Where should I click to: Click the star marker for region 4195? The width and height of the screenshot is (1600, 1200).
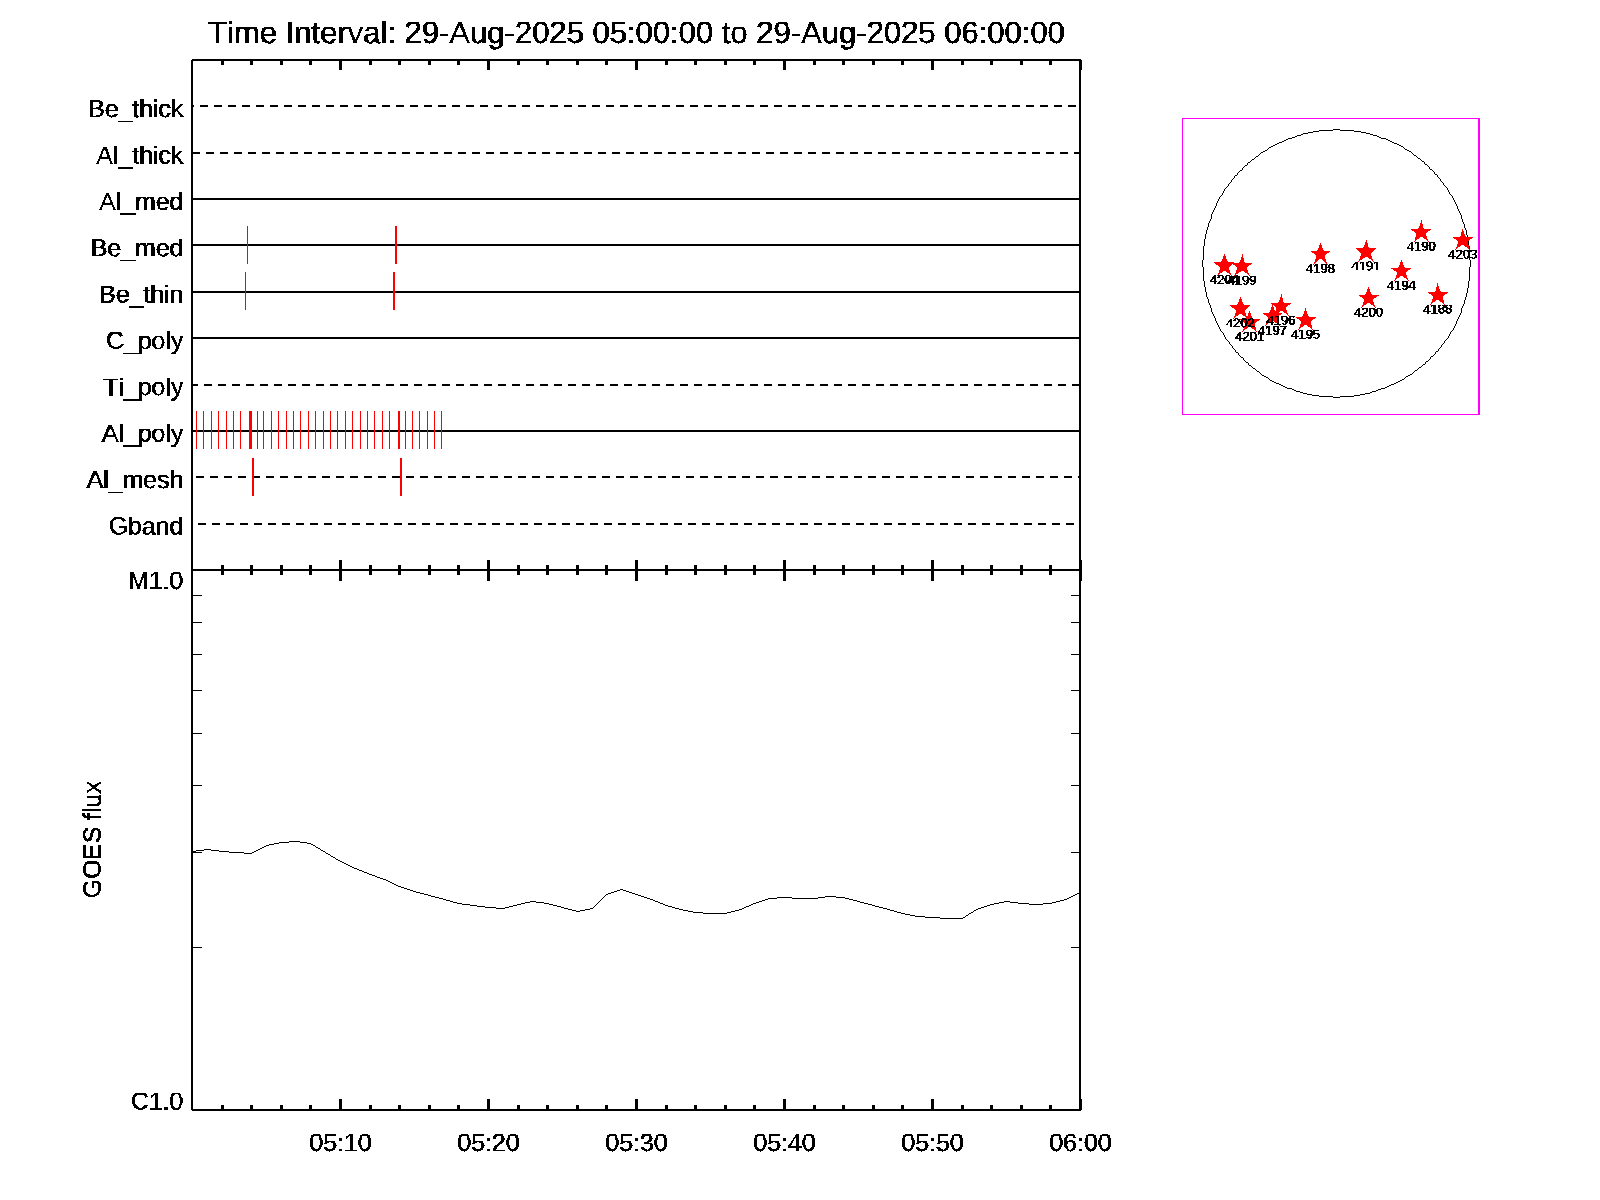click(x=1305, y=320)
